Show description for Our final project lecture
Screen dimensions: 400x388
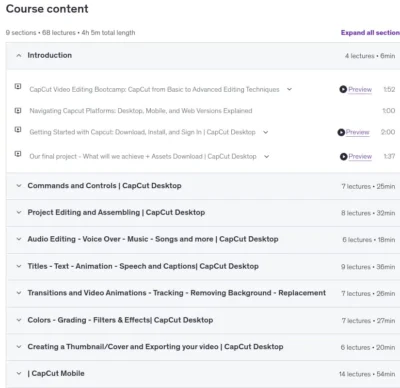[267, 156]
